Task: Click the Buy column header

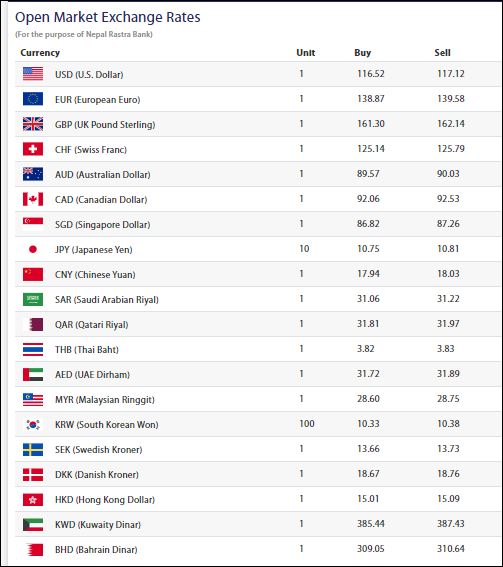Action: (363, 53)
